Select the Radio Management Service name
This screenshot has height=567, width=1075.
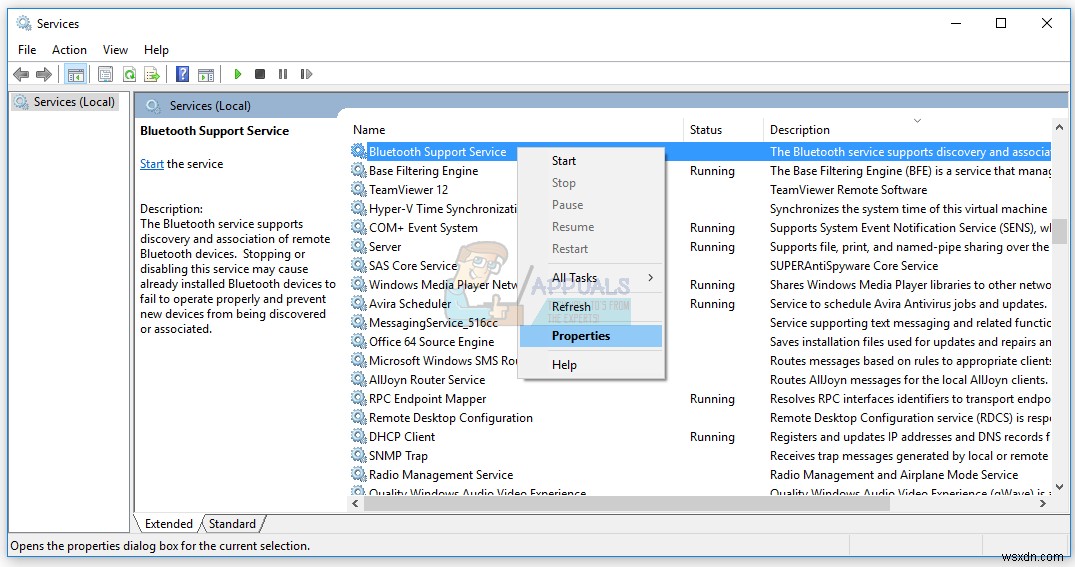[x=441, y=474]
